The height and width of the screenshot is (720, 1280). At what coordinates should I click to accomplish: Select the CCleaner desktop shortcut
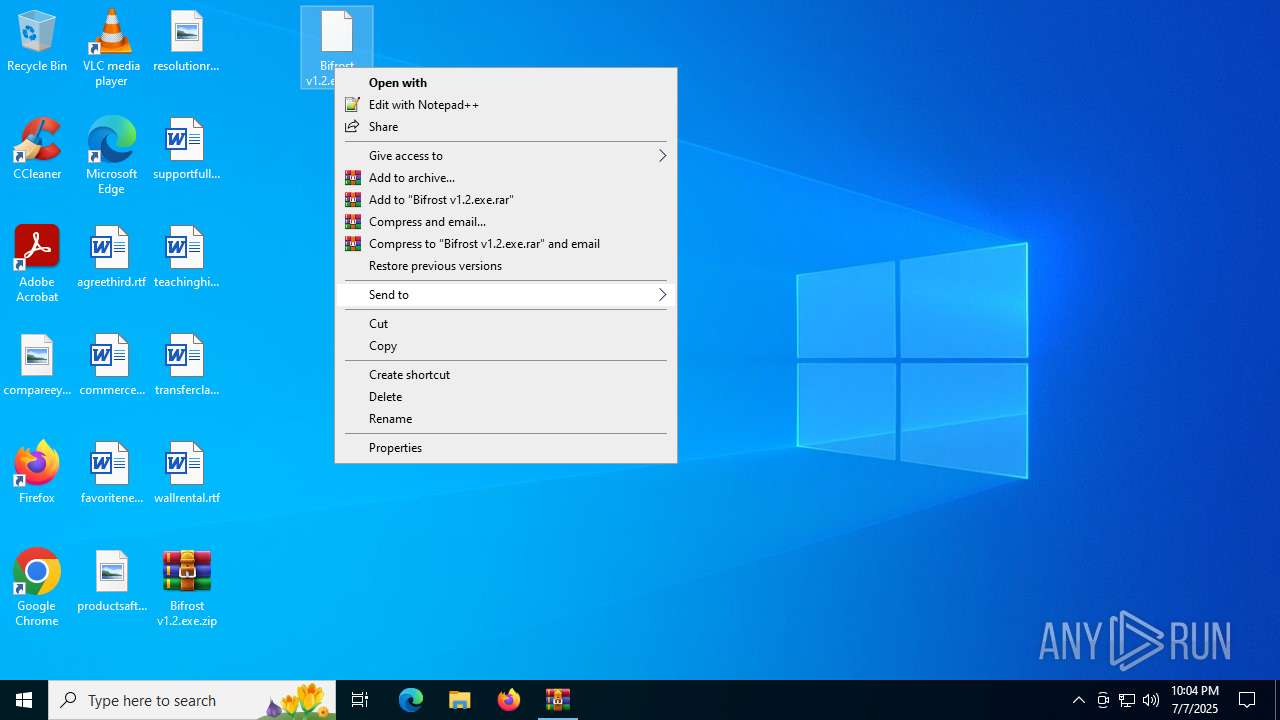pos(37,149)
